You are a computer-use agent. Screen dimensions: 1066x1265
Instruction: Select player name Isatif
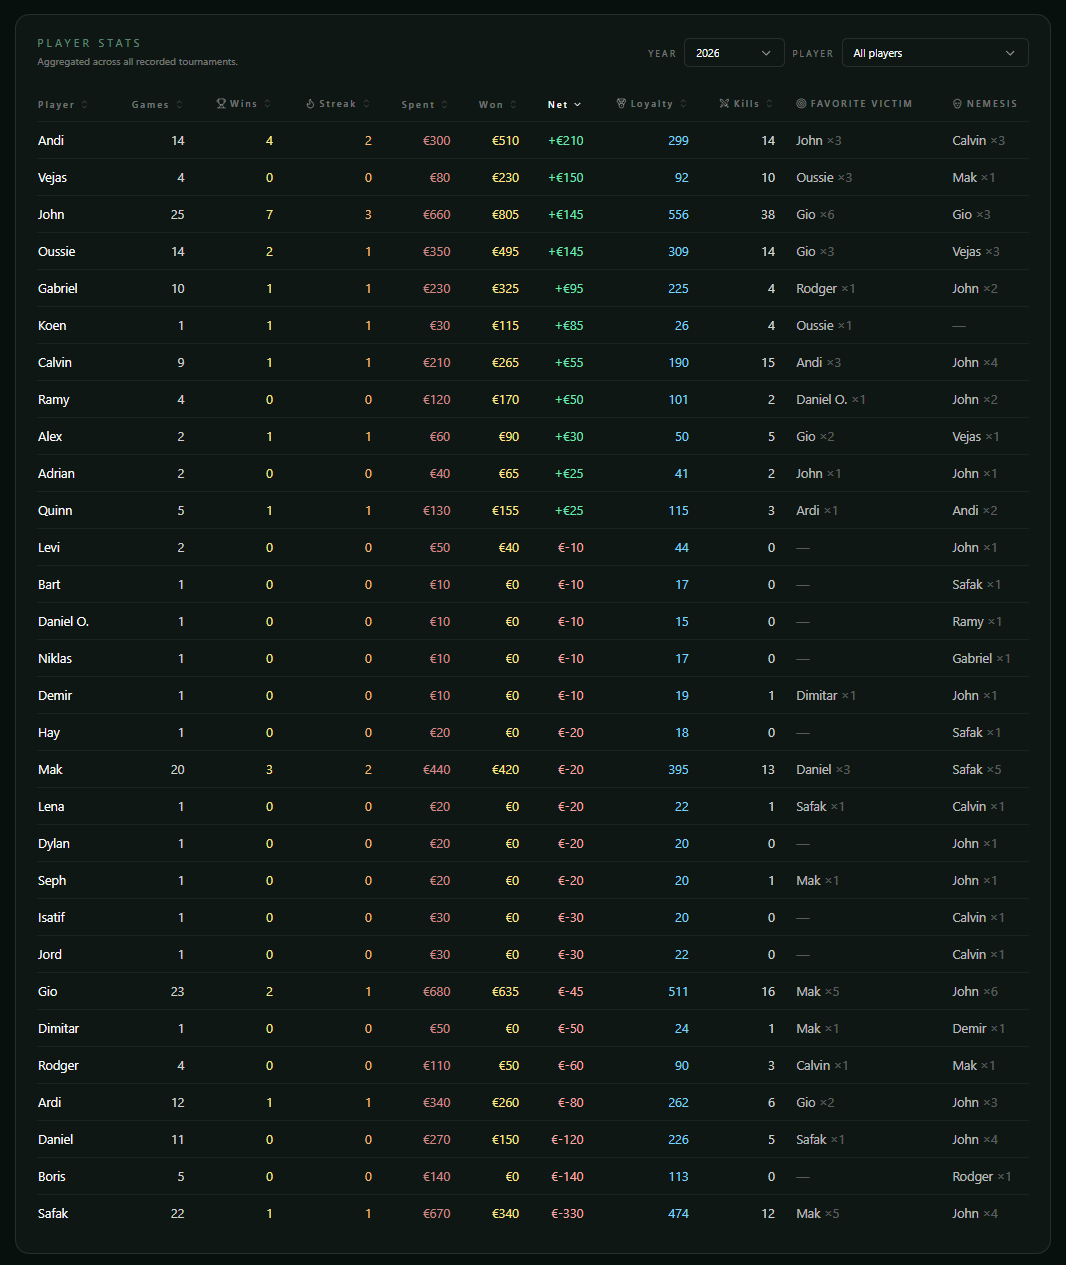[51, 918]
